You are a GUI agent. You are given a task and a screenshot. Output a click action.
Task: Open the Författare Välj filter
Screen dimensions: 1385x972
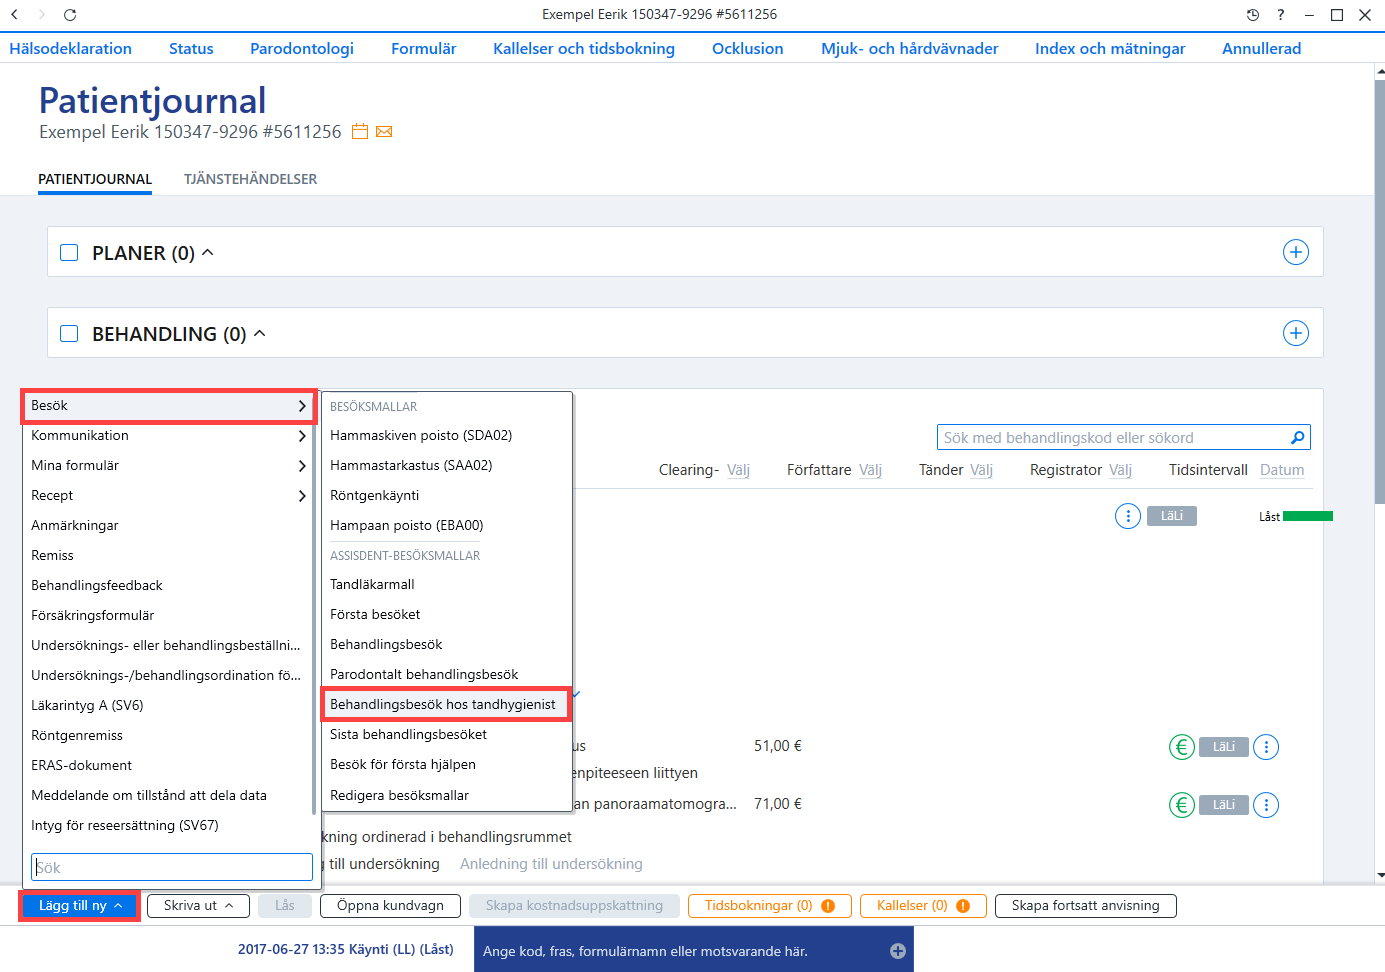[870, 470]
